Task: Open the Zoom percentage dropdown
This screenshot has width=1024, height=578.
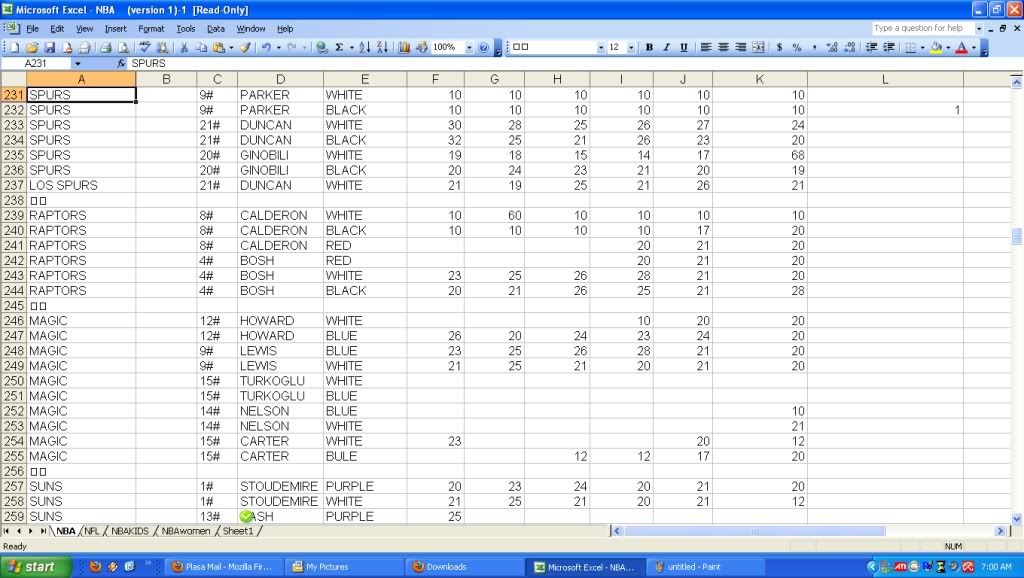Action: (469, 47)
